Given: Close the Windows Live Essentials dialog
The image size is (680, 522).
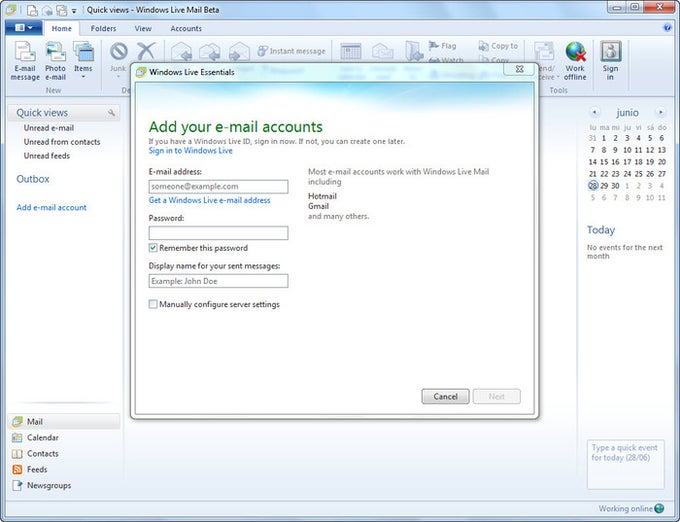Looking at the screenshot, I should pos(519,69).
